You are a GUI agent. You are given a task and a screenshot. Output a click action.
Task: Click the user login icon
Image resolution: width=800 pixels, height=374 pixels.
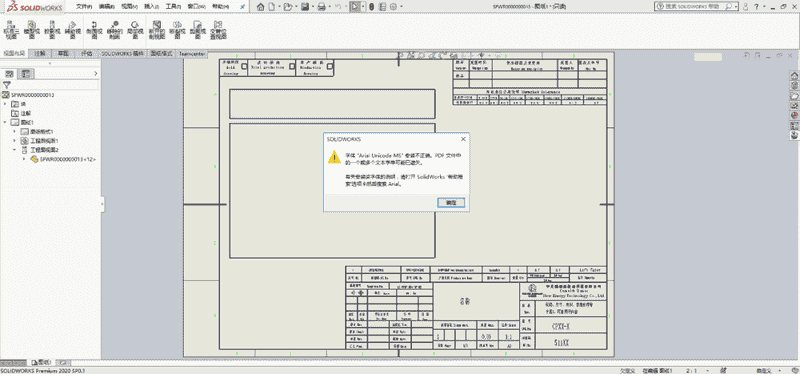coord(746,7)
